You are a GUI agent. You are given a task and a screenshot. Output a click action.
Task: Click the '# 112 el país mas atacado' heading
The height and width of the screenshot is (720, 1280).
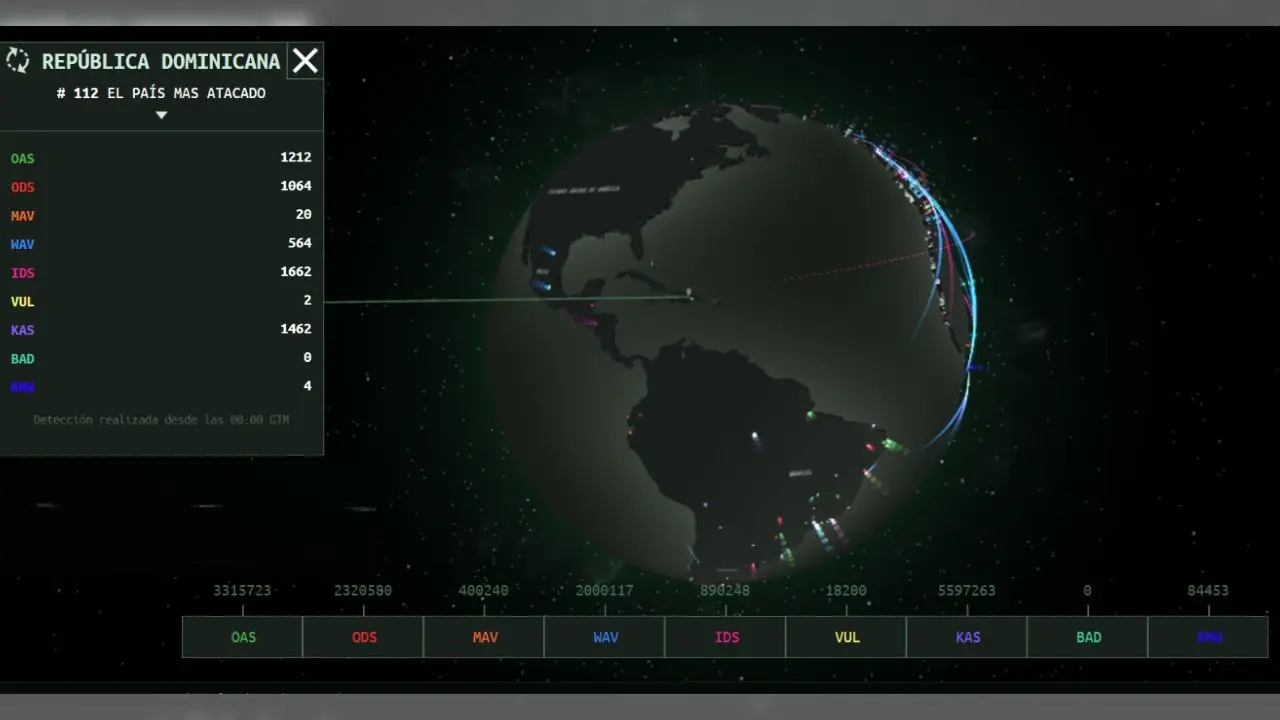pyautogui.click(x=161, y=93)
